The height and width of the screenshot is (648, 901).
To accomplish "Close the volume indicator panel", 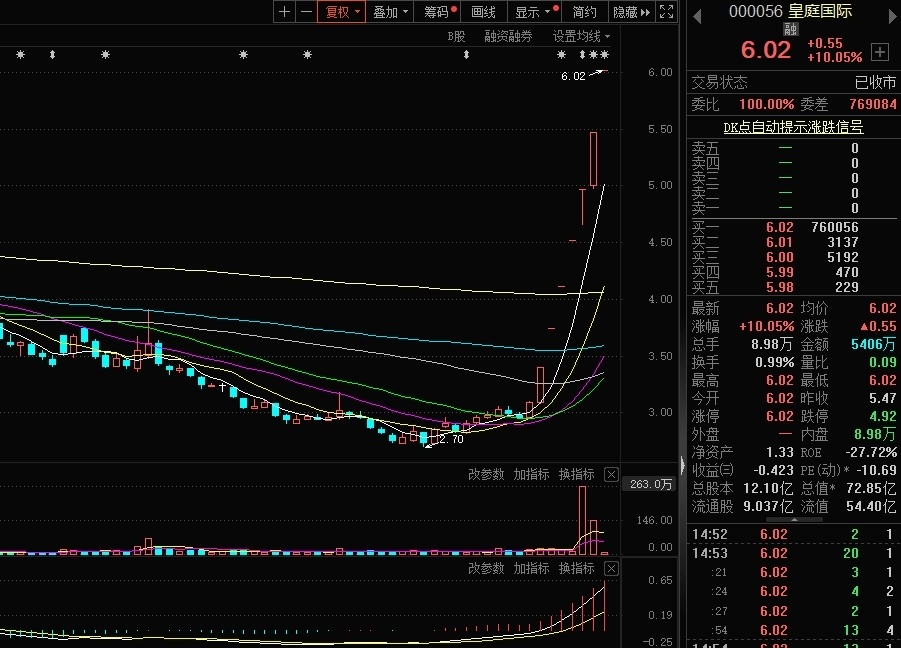I will pyautogui.click(x=611, y=475).
